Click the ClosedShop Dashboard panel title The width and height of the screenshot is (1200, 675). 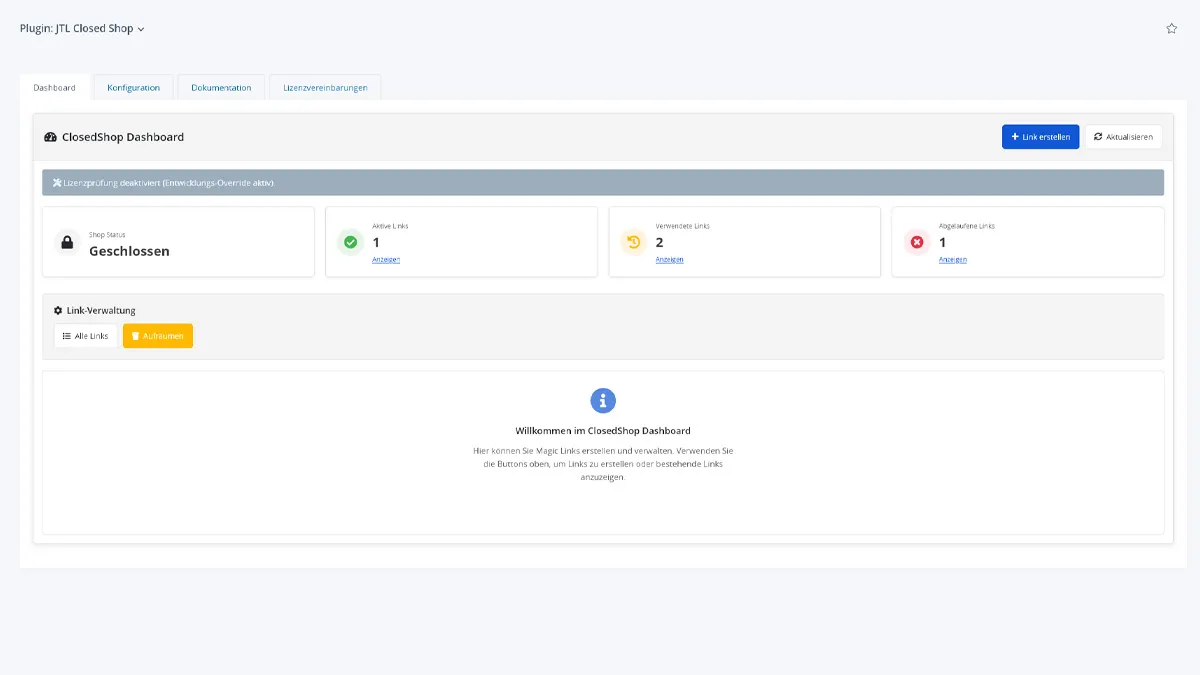point(123,137)
